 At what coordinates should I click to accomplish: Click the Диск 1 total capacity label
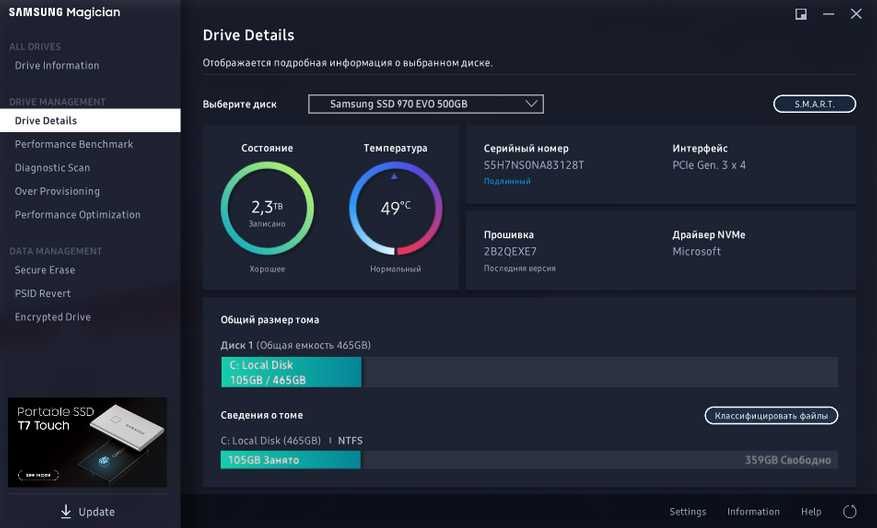pos(295,345)
